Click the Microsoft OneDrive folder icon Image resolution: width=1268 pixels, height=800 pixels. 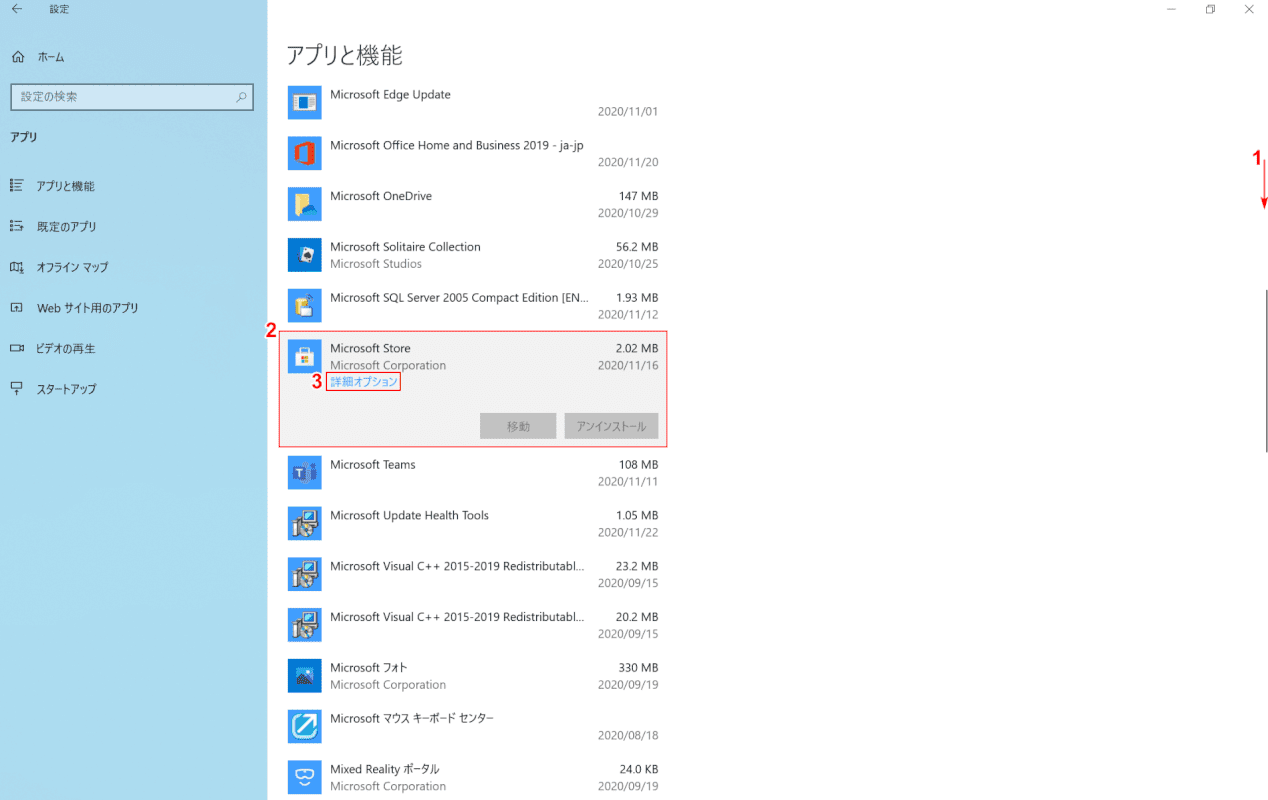point(304,204)
